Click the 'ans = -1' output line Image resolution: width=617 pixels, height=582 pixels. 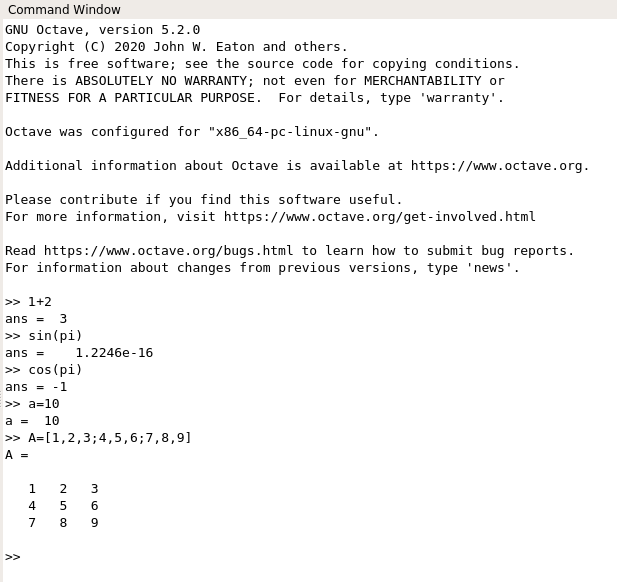click(36, 387)
